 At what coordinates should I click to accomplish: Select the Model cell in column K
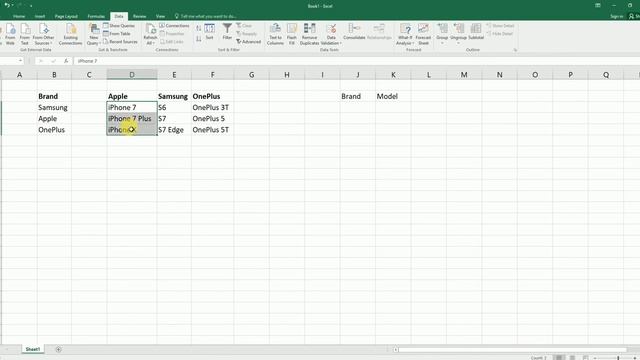pos(393,96)
